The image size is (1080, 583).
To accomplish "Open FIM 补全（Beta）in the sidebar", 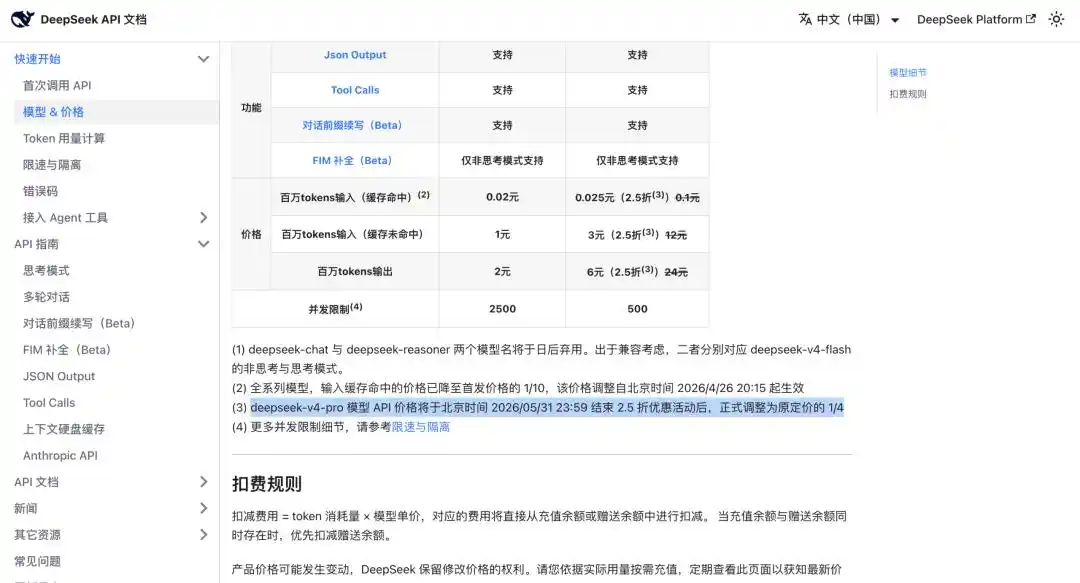I will pyautogui.click(x=67, y=349).
